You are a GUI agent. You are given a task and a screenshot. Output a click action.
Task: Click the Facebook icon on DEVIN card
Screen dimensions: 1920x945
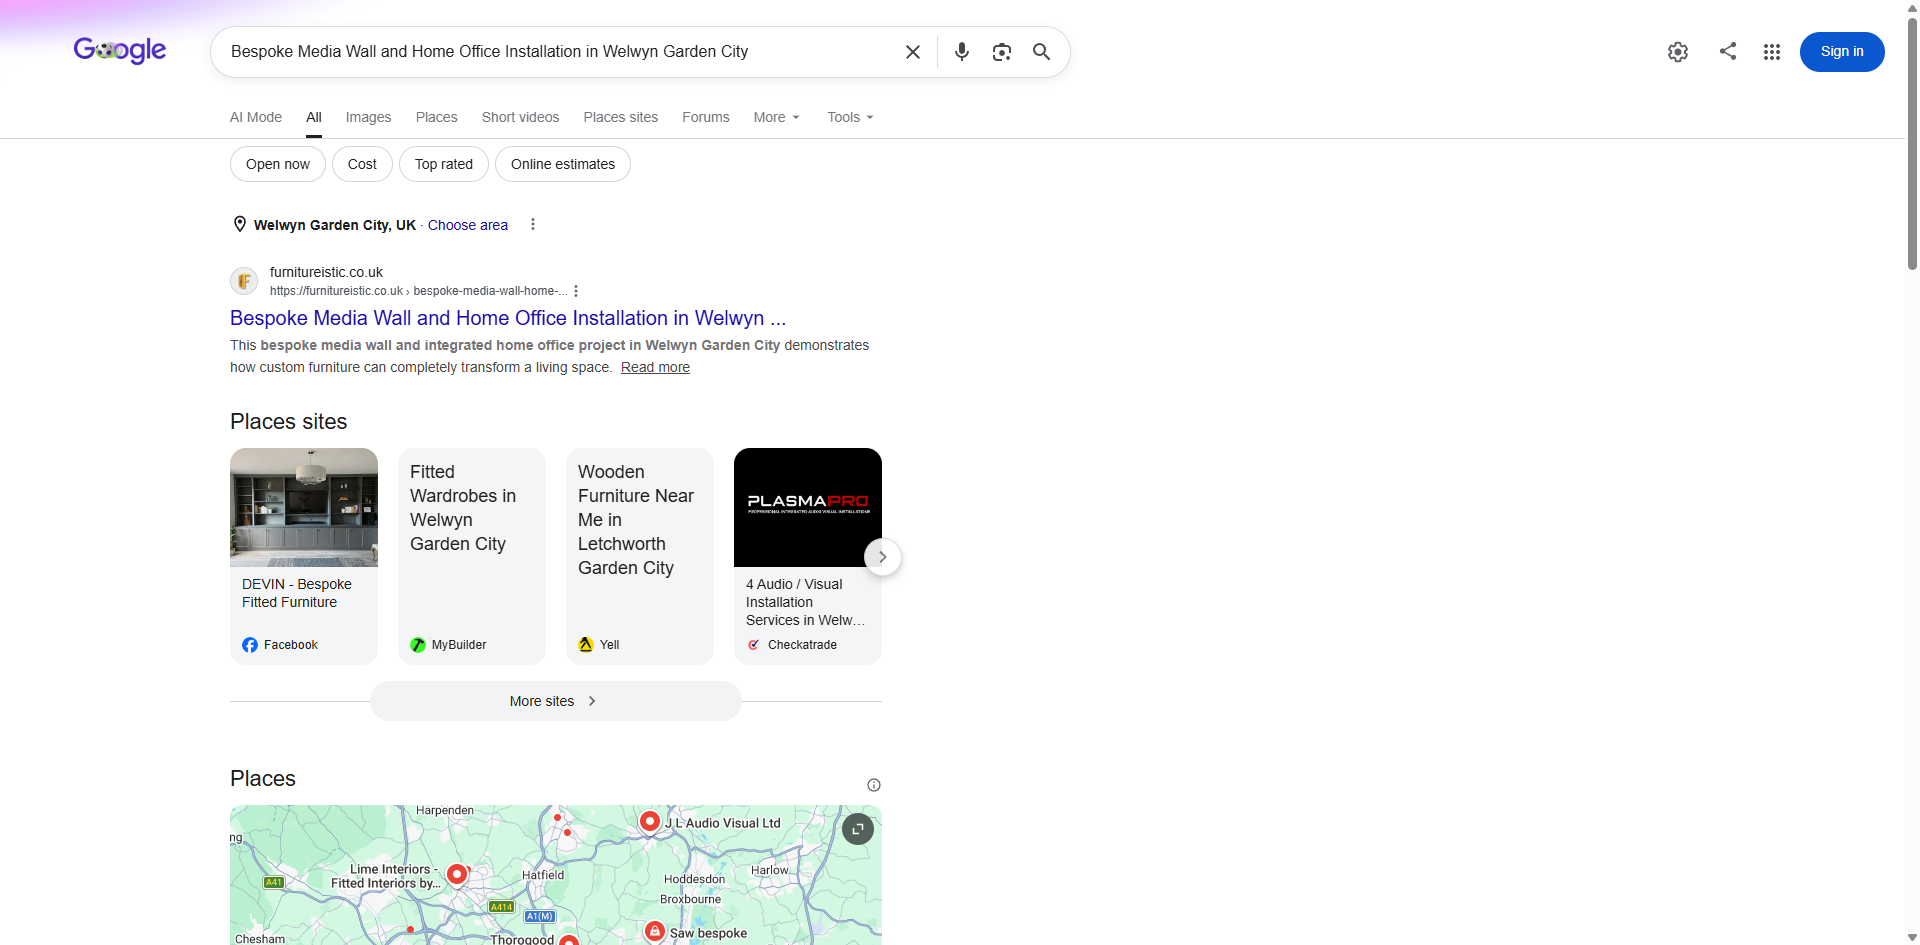click(x=250, y=645)
